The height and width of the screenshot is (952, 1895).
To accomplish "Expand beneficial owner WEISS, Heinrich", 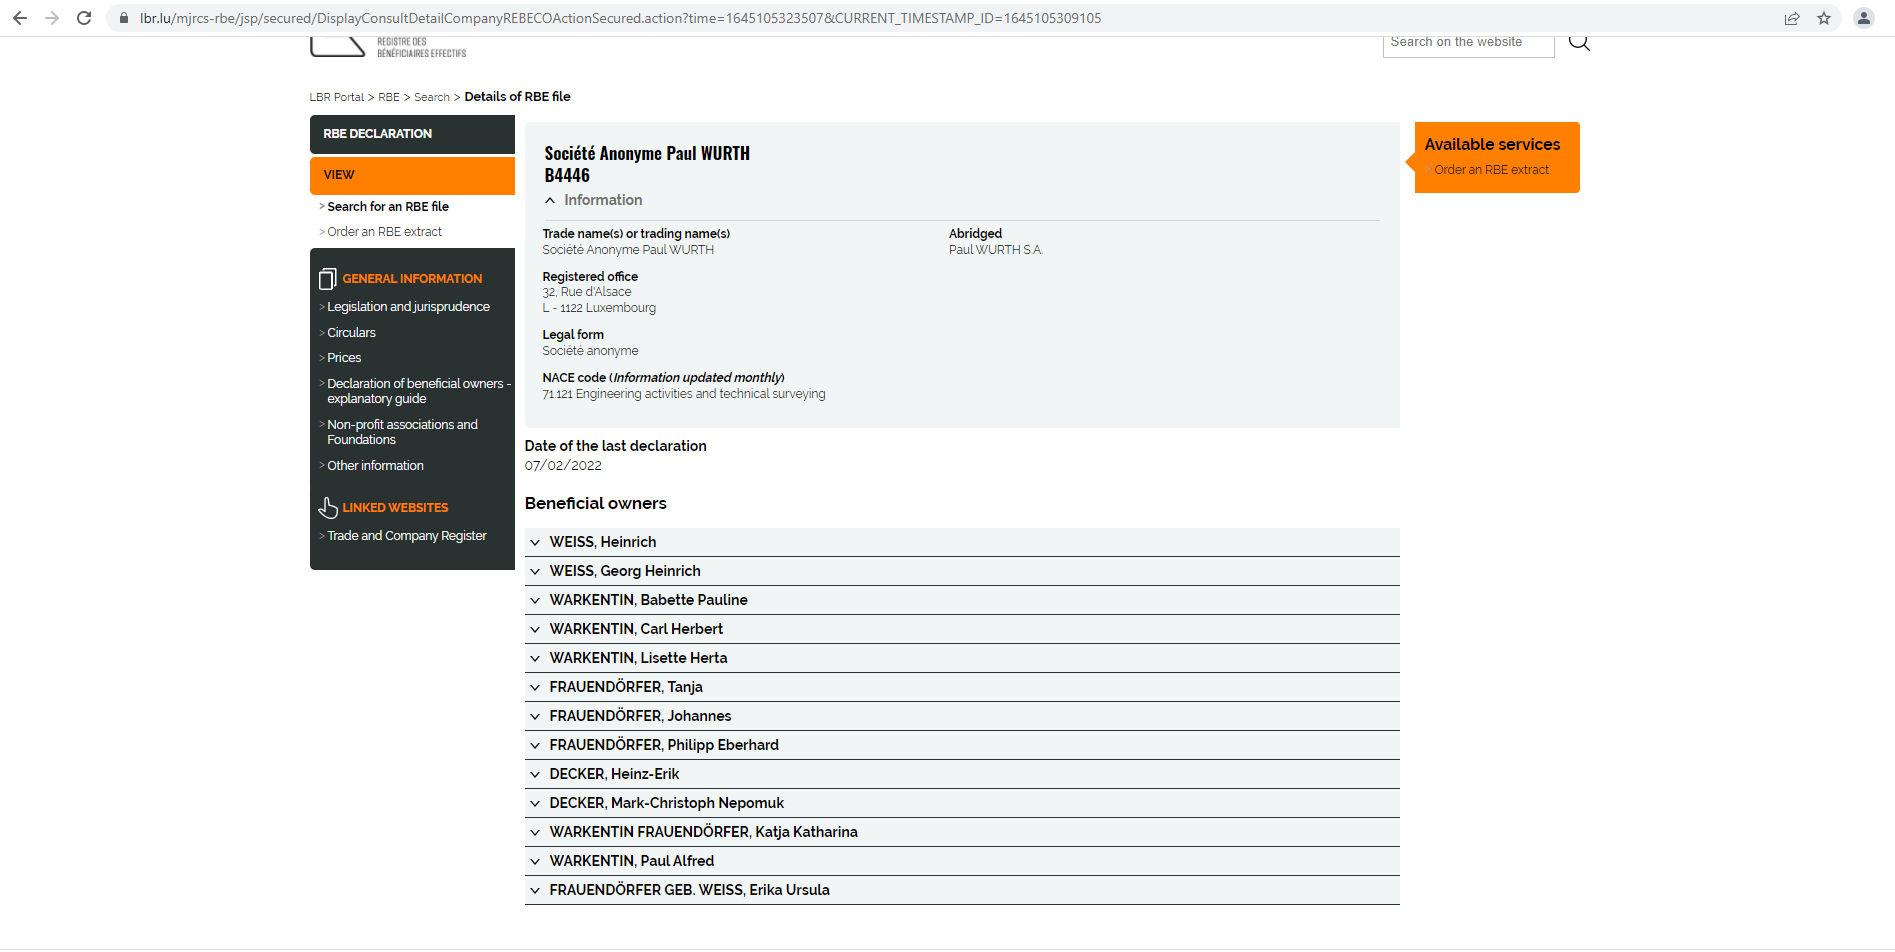I will pyautogui.click(x=536, y=542).
